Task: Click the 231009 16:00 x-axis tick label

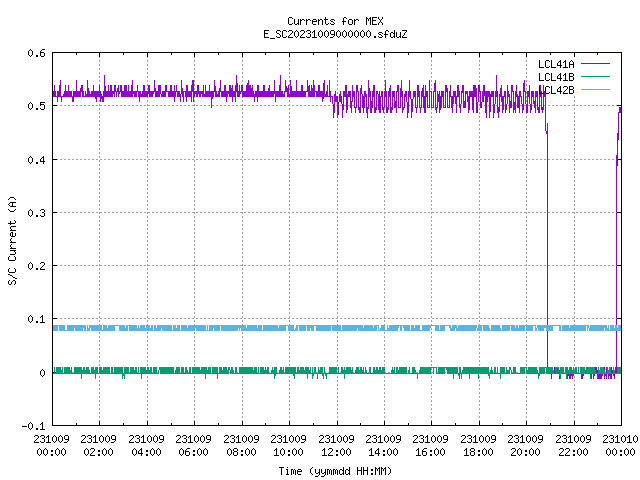Action: click(x=430, y=445)
